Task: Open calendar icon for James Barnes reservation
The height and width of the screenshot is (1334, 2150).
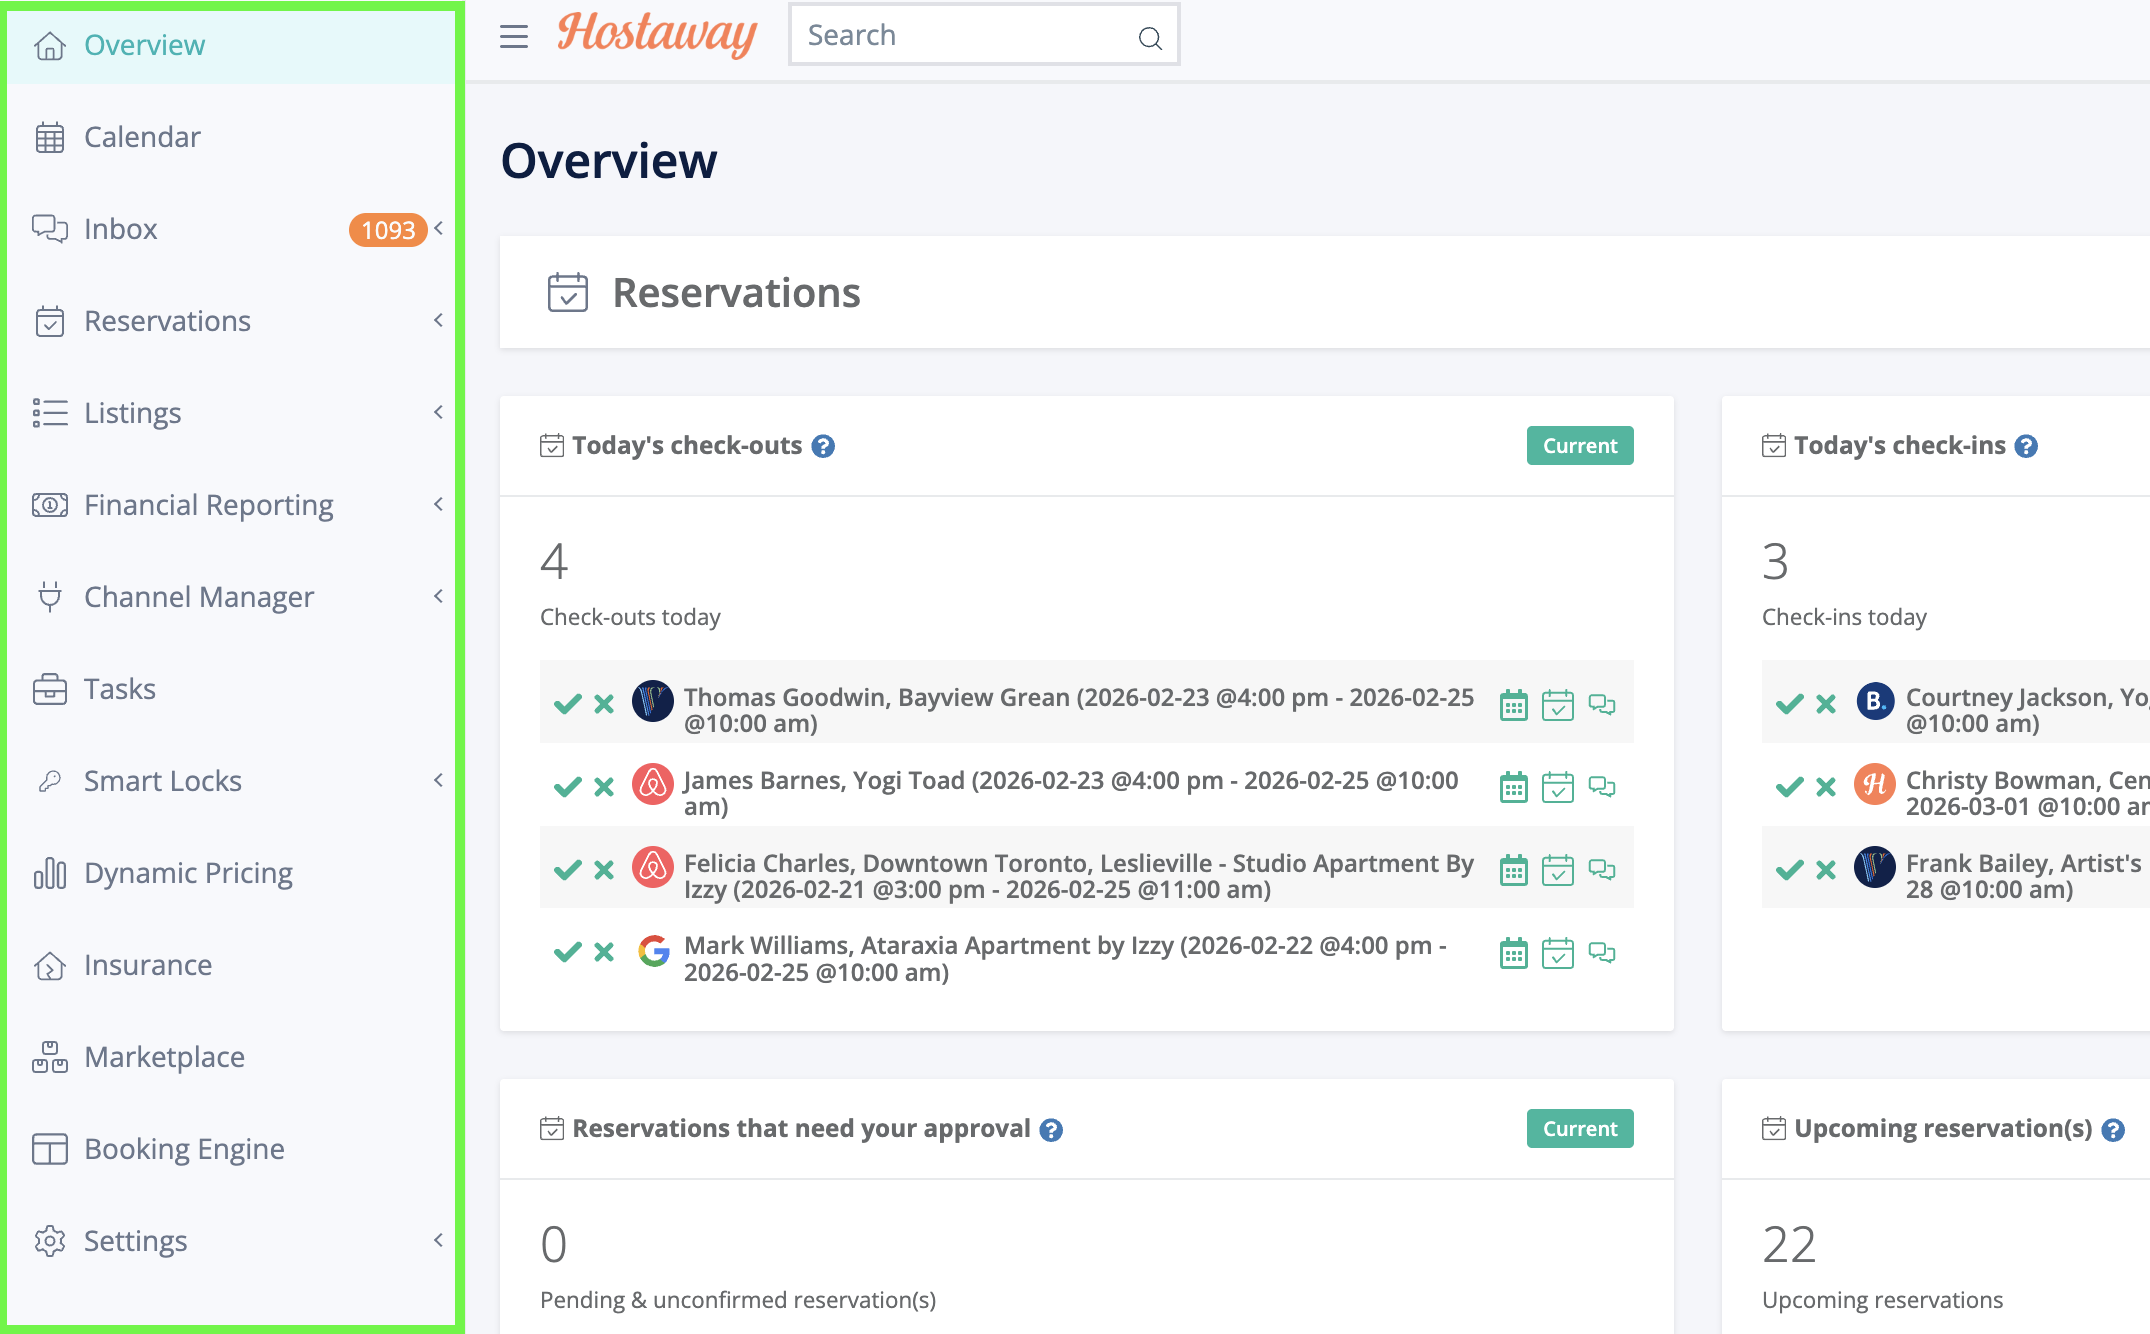Action: [1514, 788]
